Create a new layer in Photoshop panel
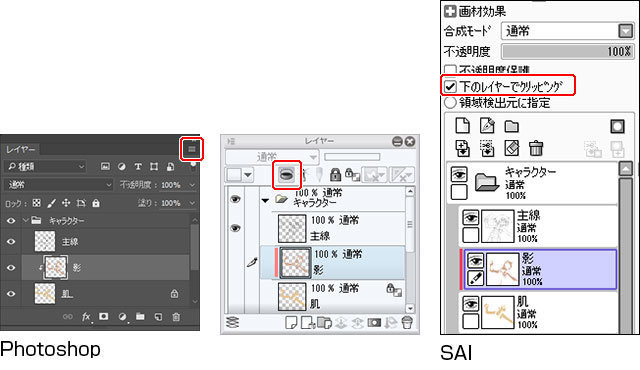The height and width of the screenshot is (370, 640). (x=158, y=317)
